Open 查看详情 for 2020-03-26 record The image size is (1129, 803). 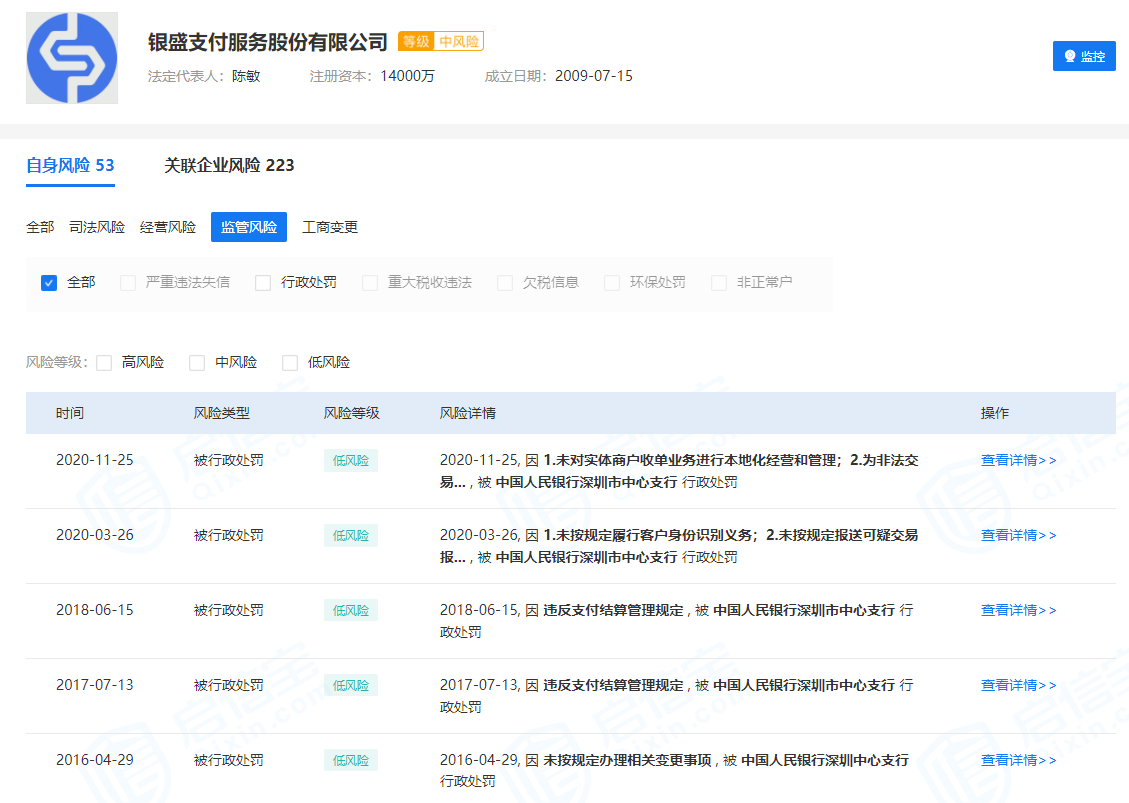(1018, 535)
